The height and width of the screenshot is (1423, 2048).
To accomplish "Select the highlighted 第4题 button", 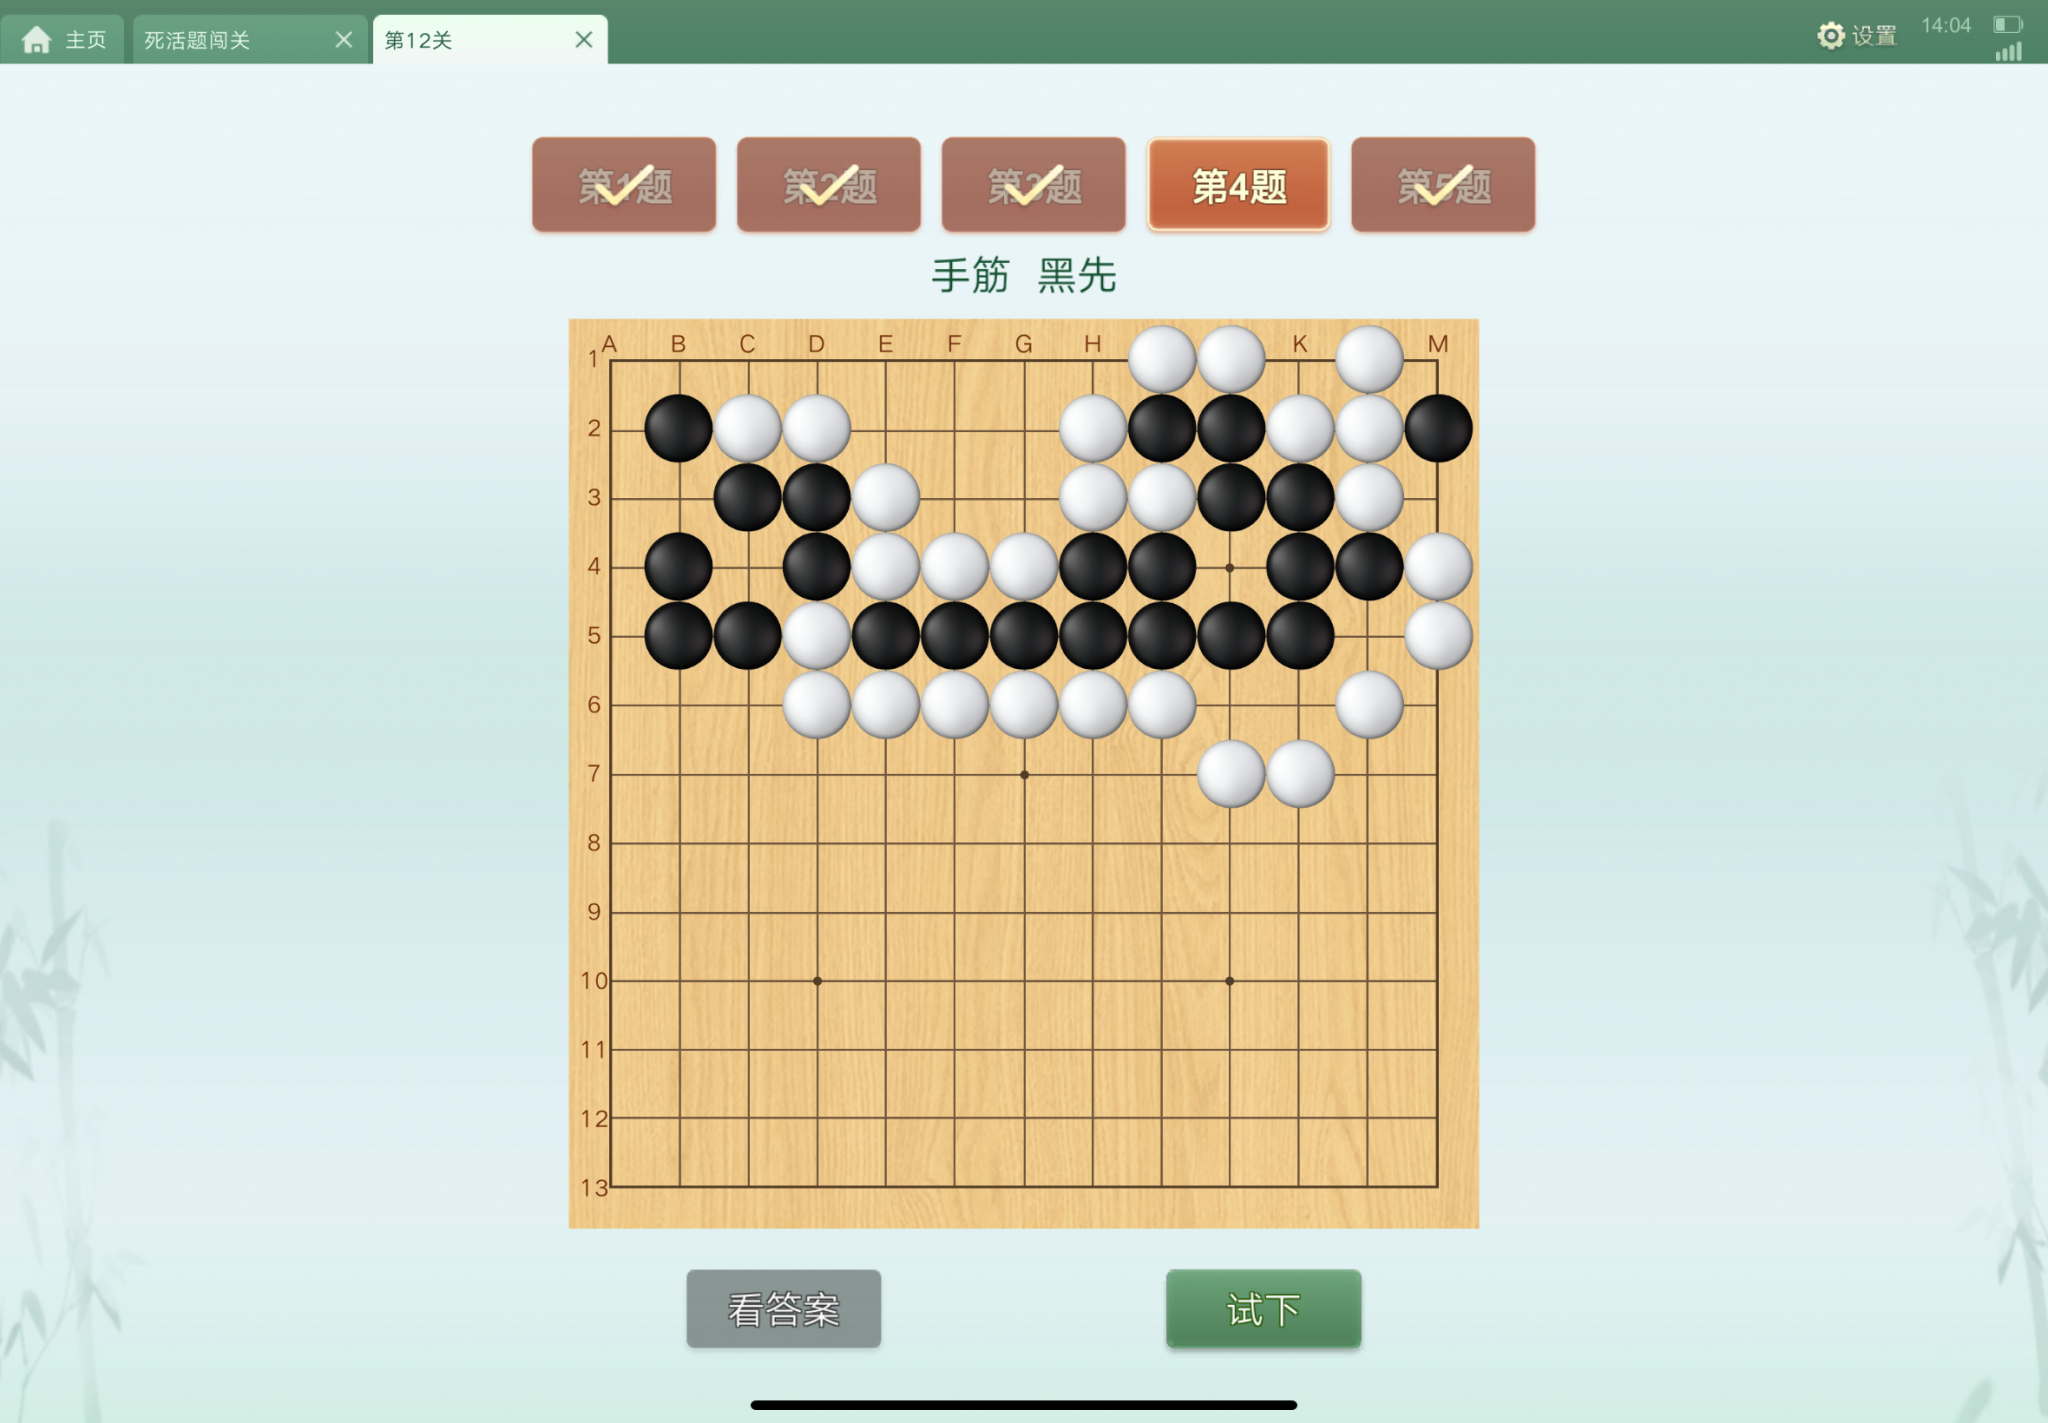I will [1239, 185].
